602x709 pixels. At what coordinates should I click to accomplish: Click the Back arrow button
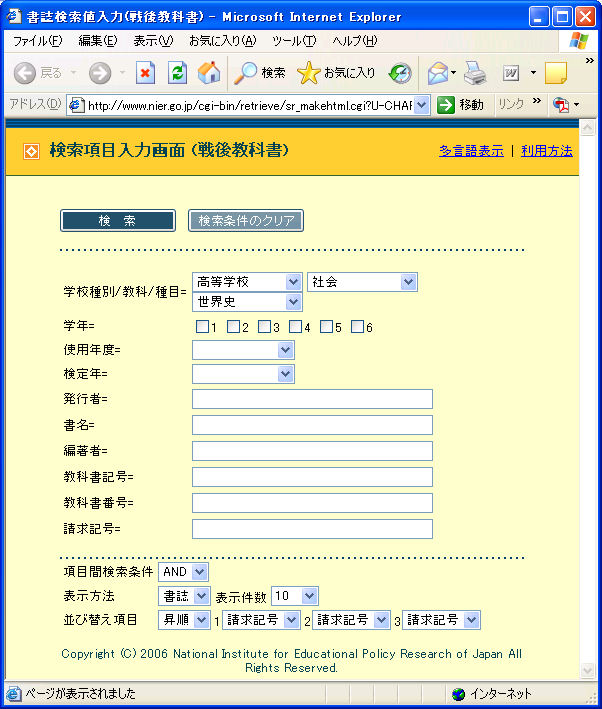pyautogui.click(x=26, y=73)
